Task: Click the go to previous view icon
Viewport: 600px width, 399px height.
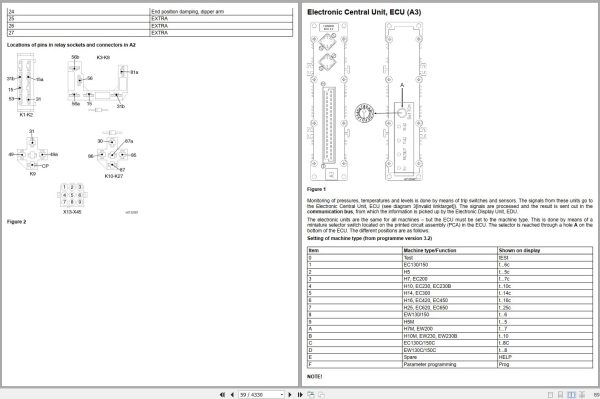Action: 311,394
